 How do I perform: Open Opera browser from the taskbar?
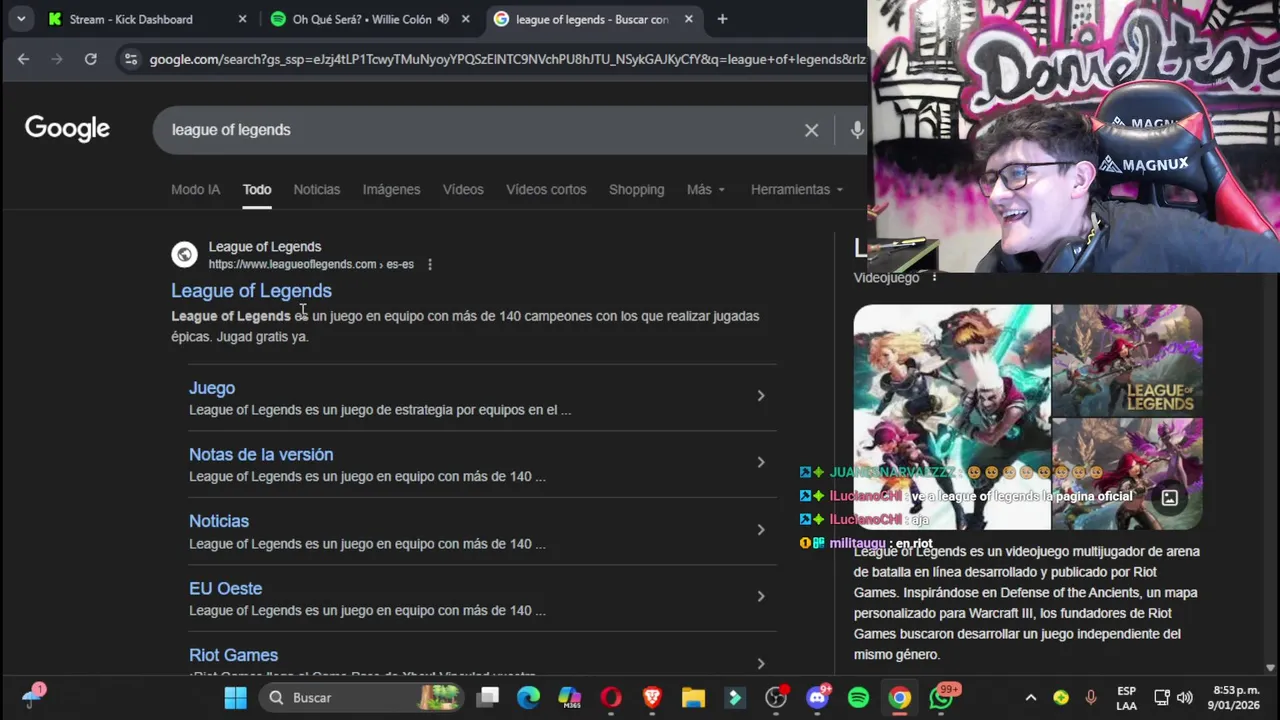tap(611, 697)
